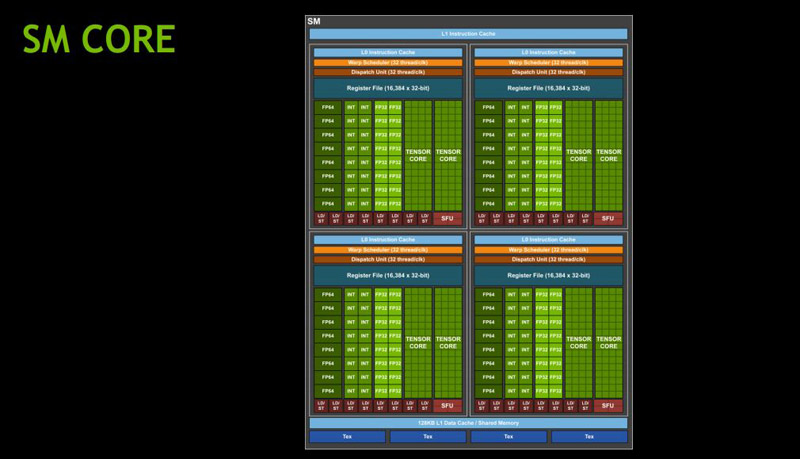The width and height of the screenshot is (800, 459).
Task: Select the SFU block in top-right partition
Action: (x=608, y=218)
